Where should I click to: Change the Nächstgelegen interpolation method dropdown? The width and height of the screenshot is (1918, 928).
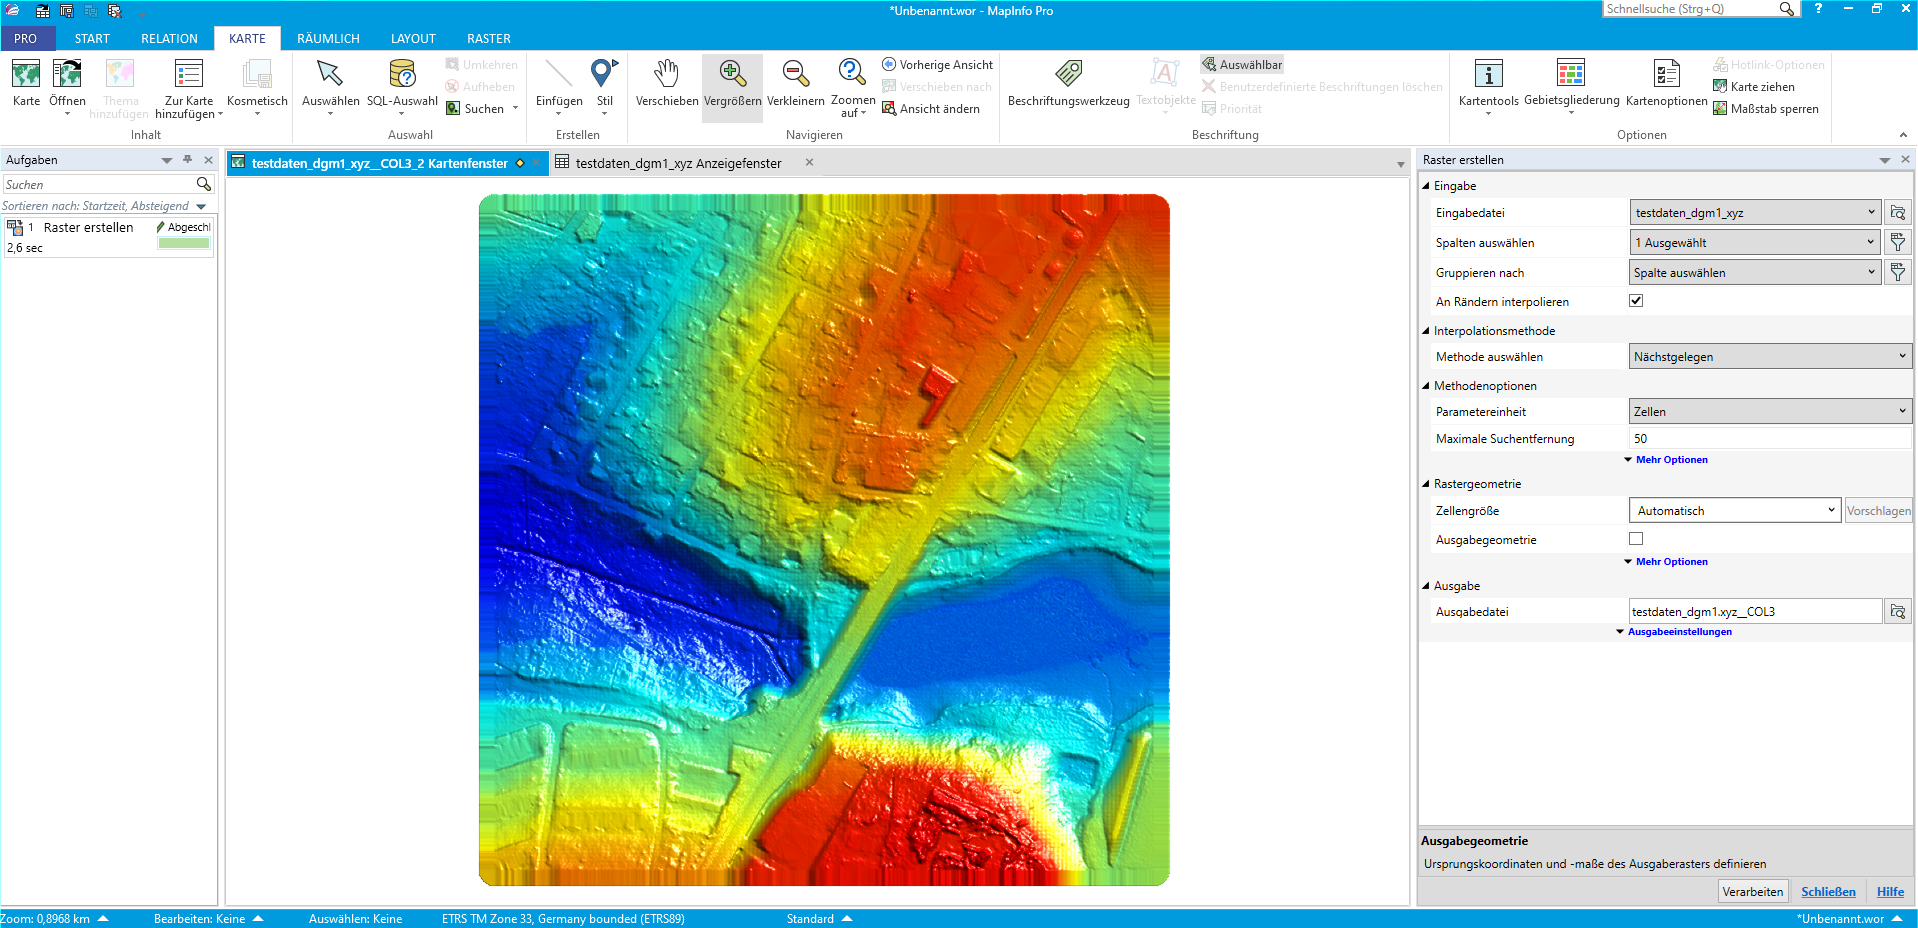(1770, 356)
